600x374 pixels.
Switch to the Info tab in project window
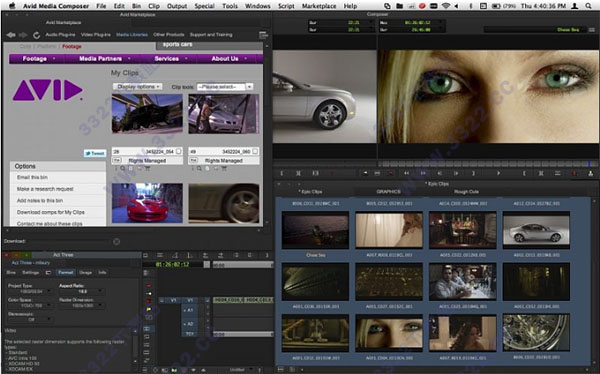tap(102, 273)
